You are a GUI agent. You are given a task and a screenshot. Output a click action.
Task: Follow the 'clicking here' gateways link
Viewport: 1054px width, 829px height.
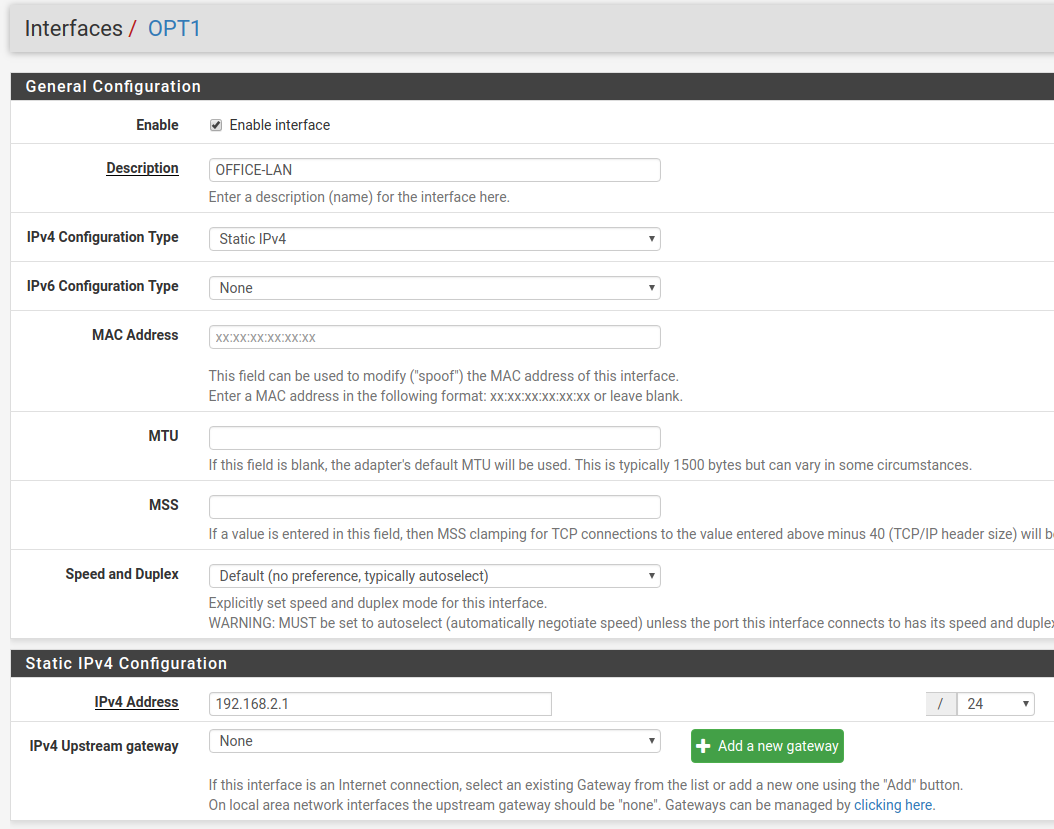(893, 804)
